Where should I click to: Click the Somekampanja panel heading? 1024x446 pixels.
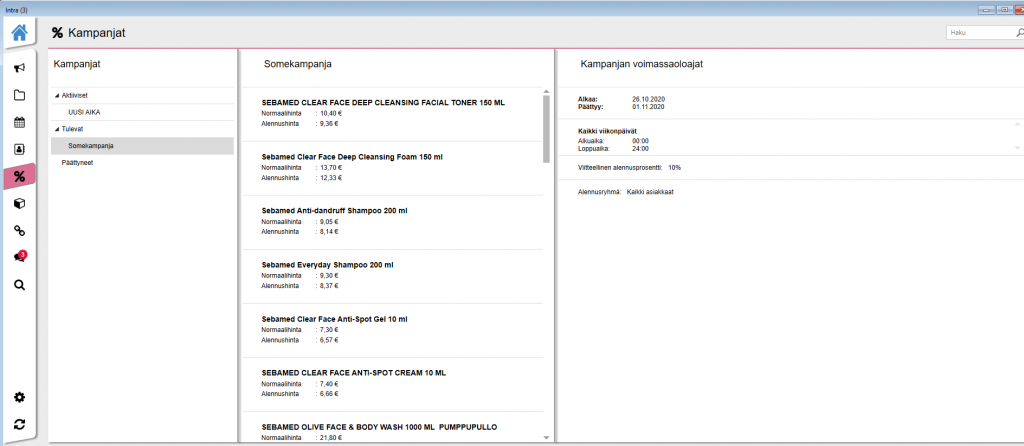point(297,64)
